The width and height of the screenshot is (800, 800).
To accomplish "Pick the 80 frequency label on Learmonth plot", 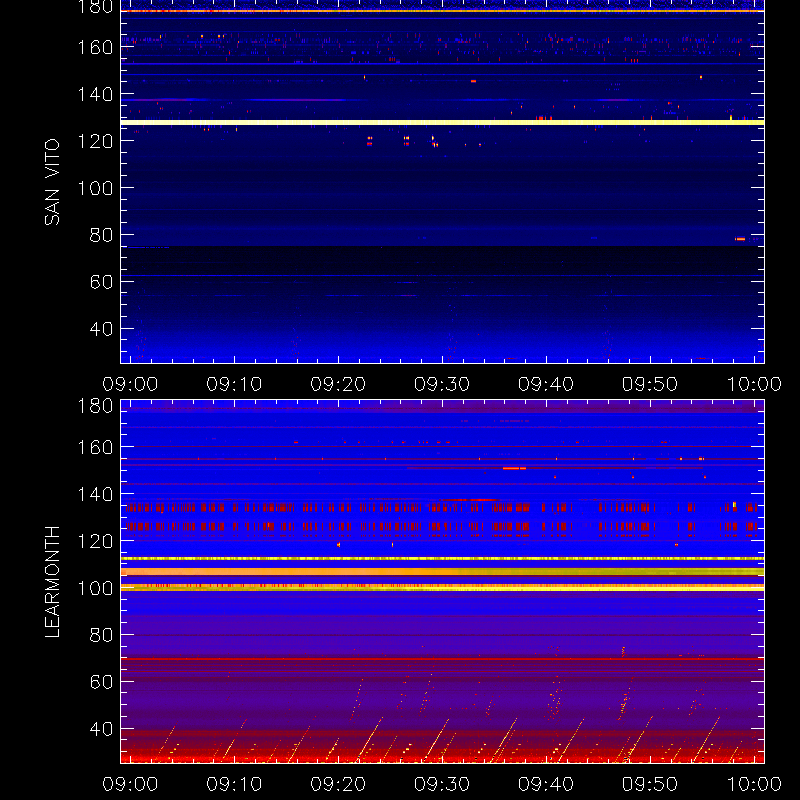I will [101, 635].
